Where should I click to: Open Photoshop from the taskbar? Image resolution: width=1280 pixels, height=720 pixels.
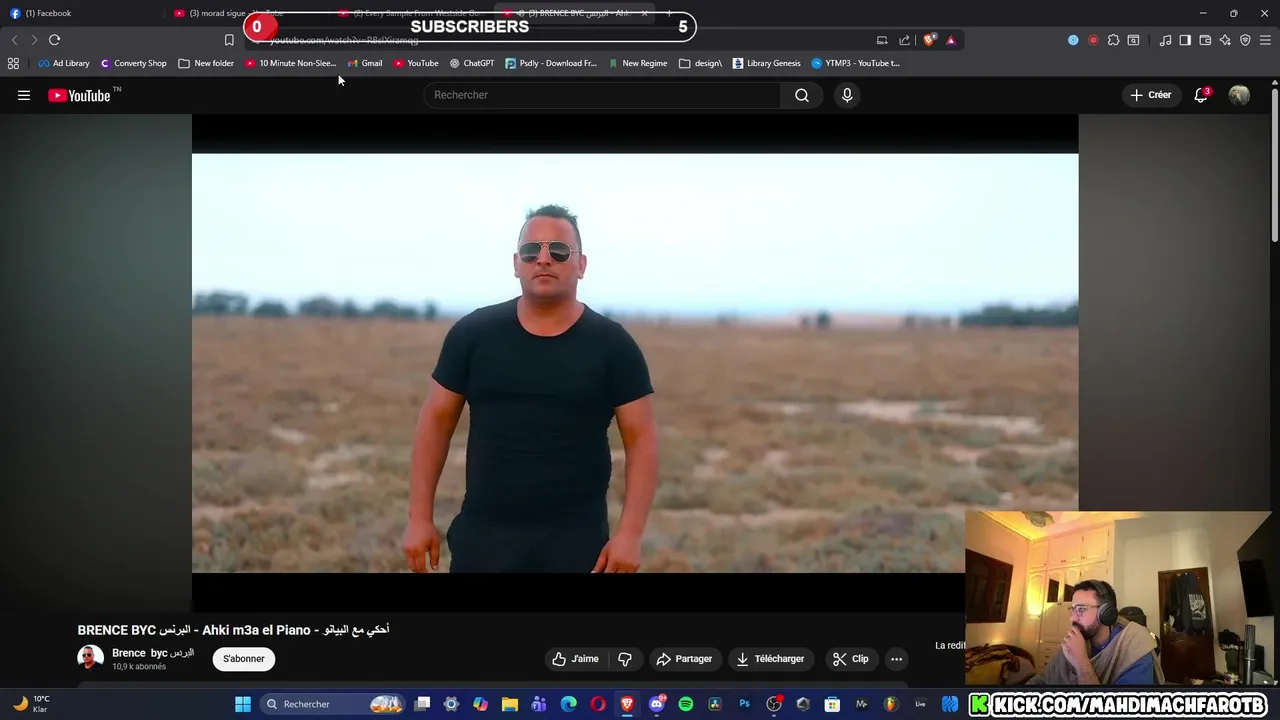point(744,704)
